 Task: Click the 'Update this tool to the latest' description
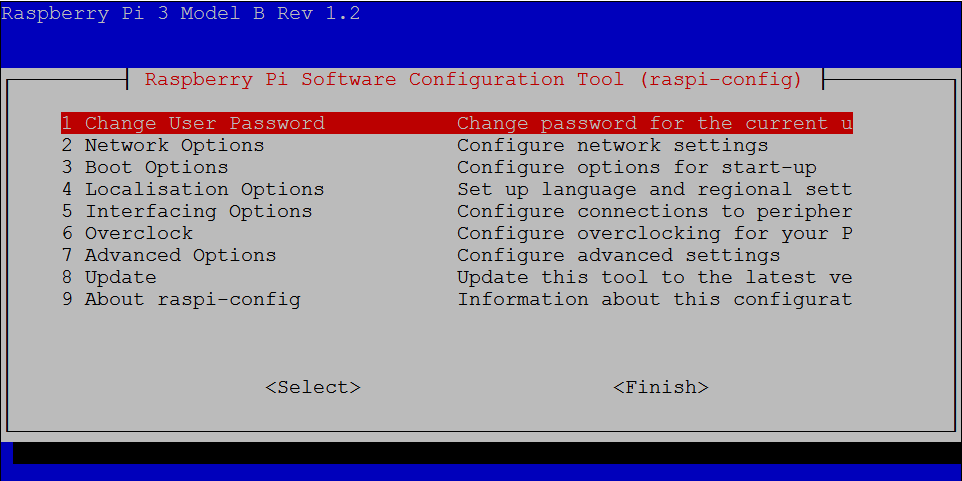[654, 277]
